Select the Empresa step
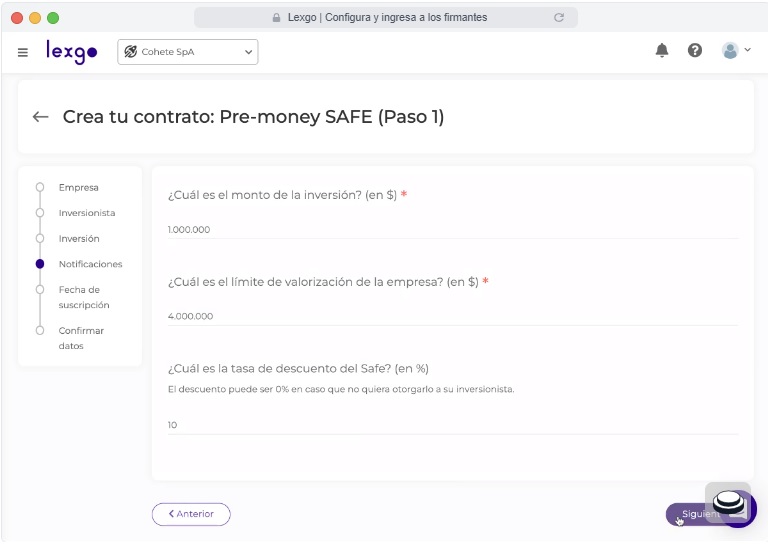Viewport: 768px width, 545px height. [78, 187]
